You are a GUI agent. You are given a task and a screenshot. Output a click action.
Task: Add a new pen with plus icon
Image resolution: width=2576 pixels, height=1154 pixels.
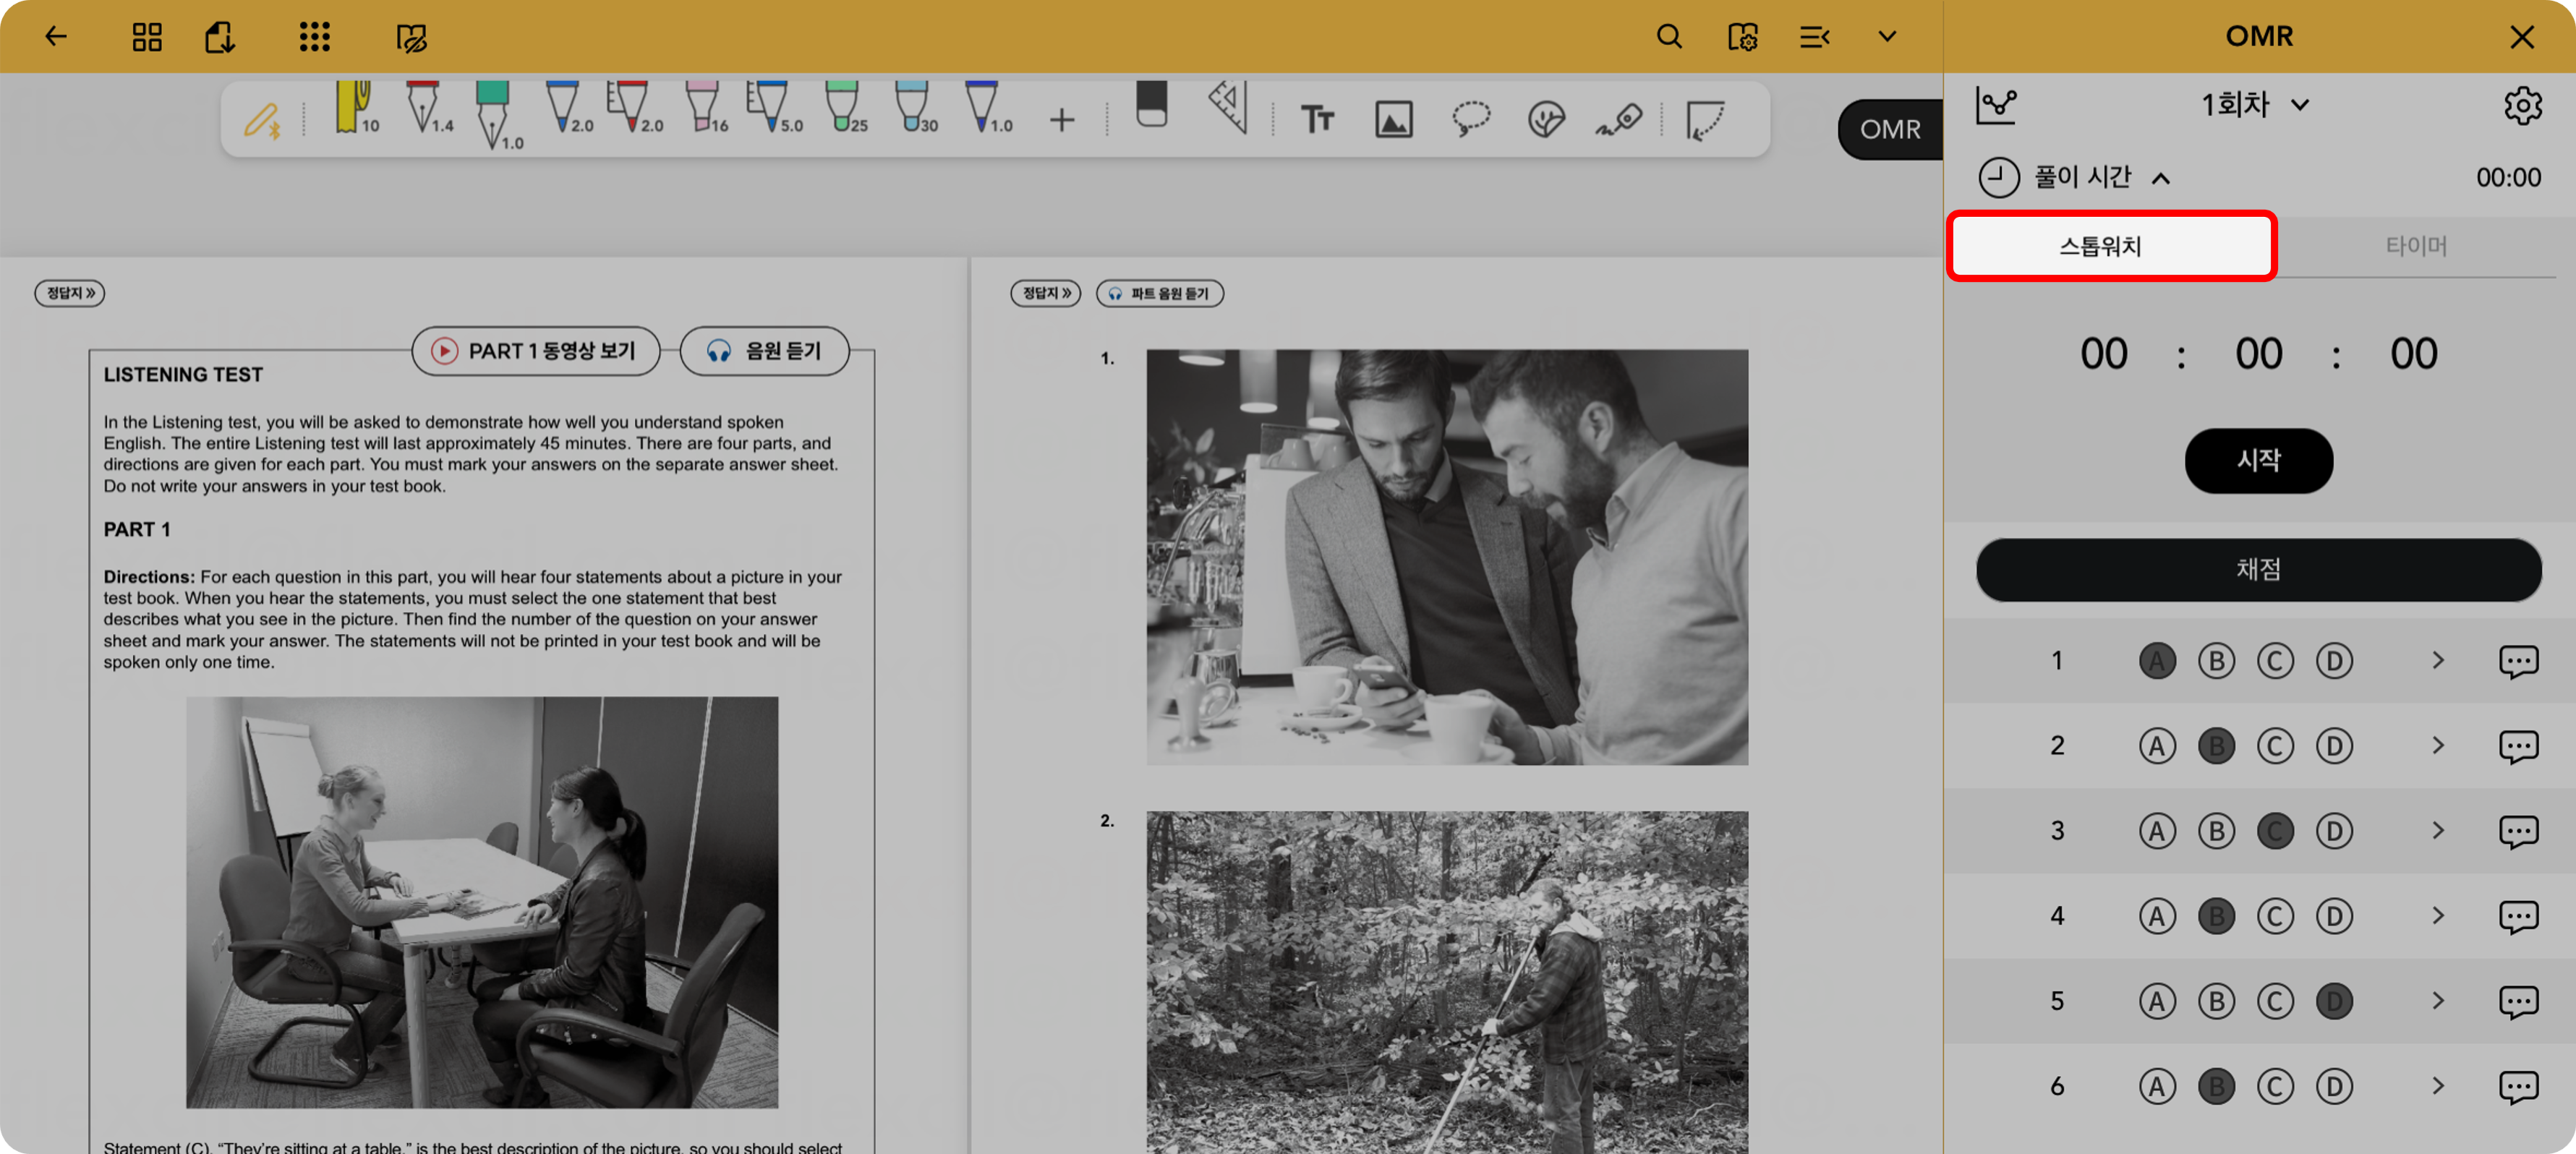pos(1062,121)
